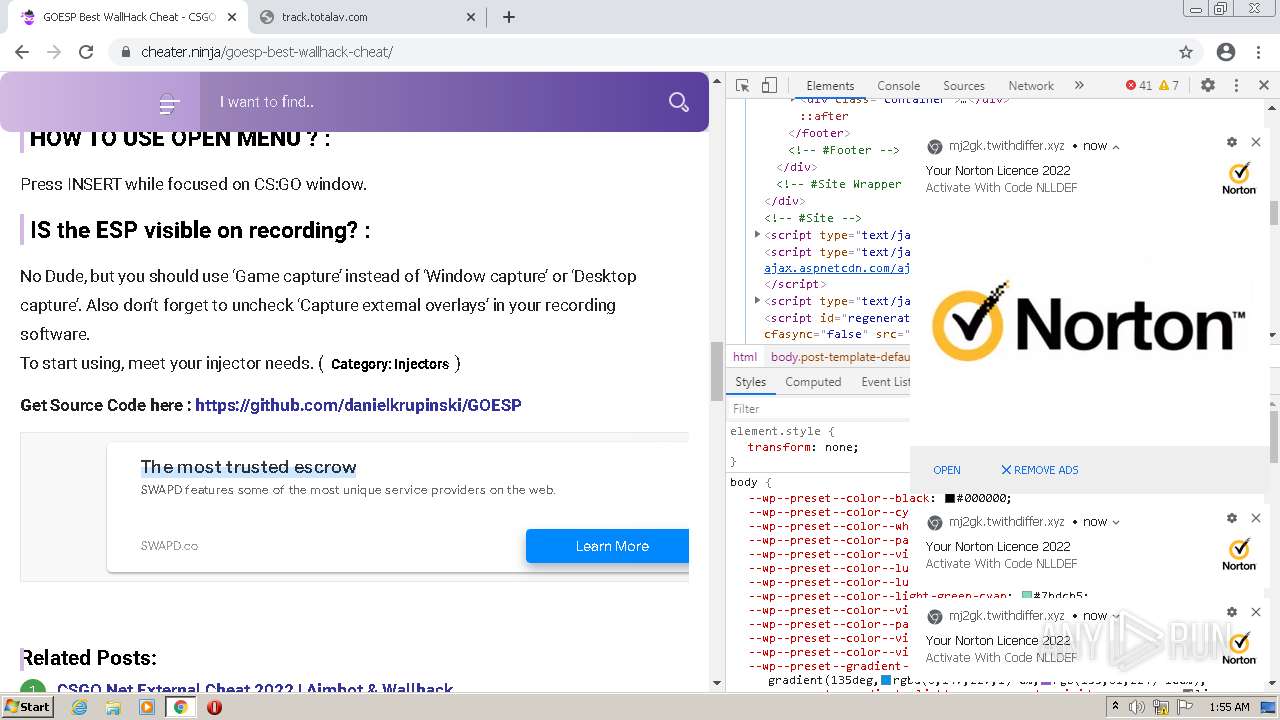Open ajax.aspnetcdn.com script link
The image size is (1280, 720).
click(x=837, y=268)
